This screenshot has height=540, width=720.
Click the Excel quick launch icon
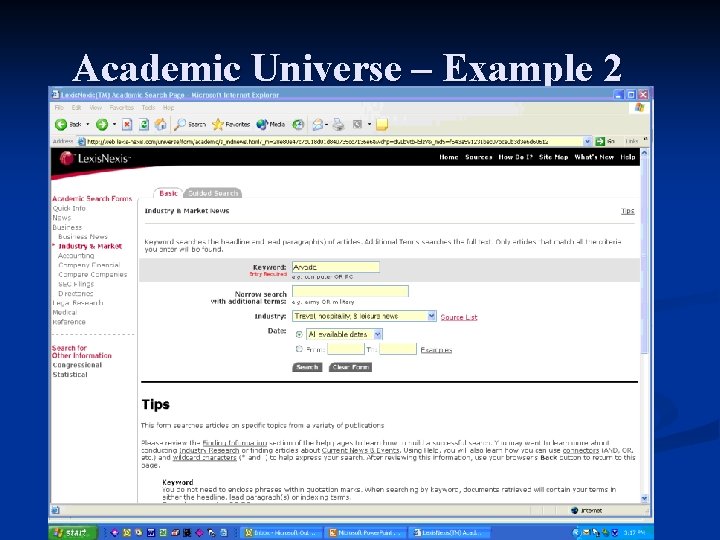coord(163,533)
